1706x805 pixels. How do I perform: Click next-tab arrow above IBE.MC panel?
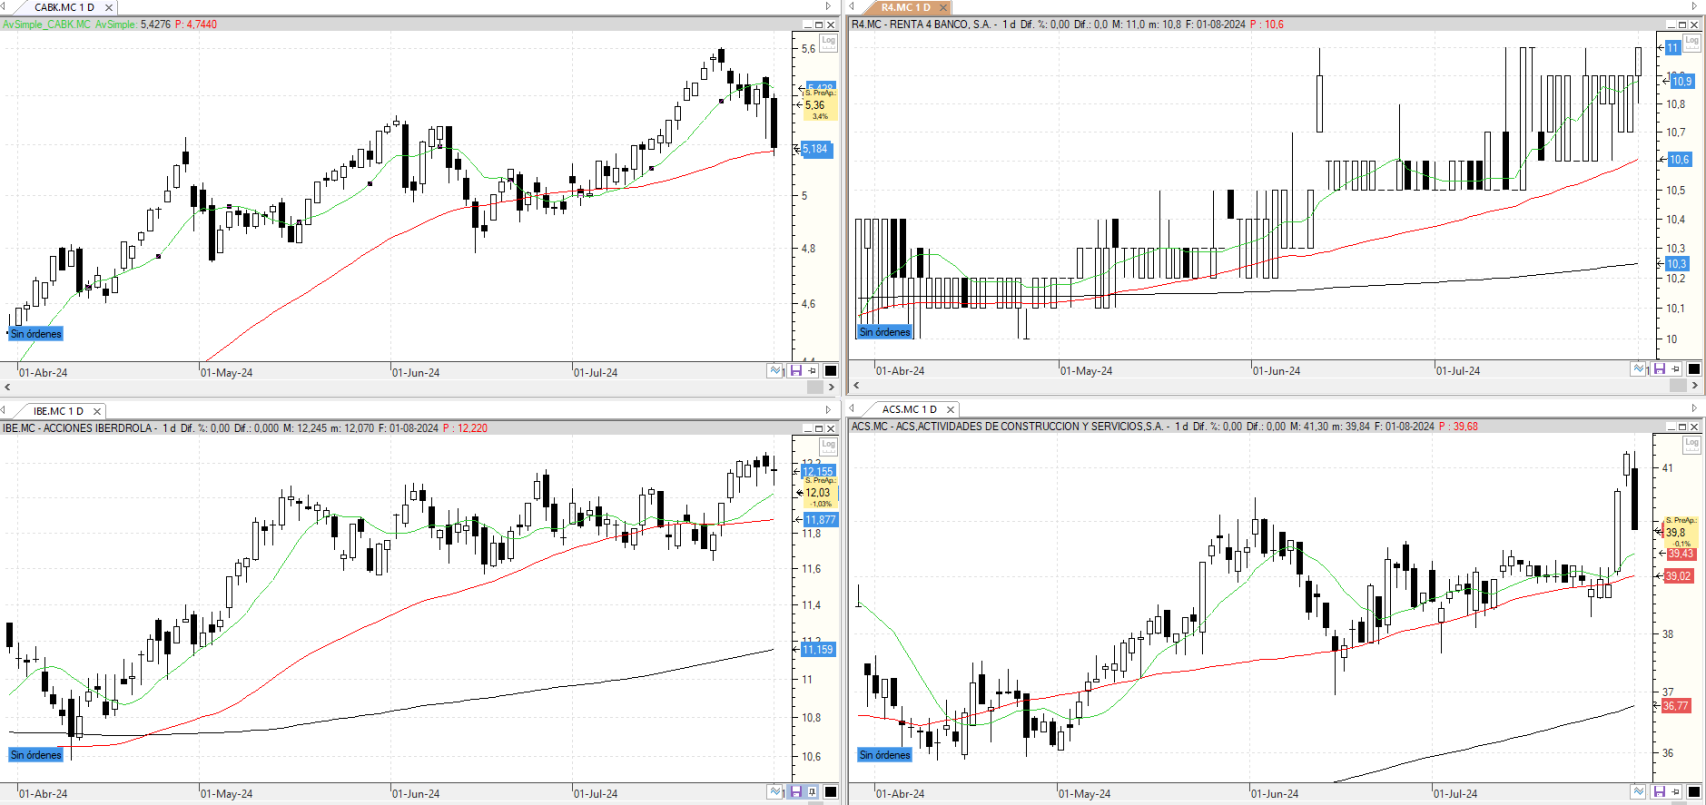pos(828,410)
